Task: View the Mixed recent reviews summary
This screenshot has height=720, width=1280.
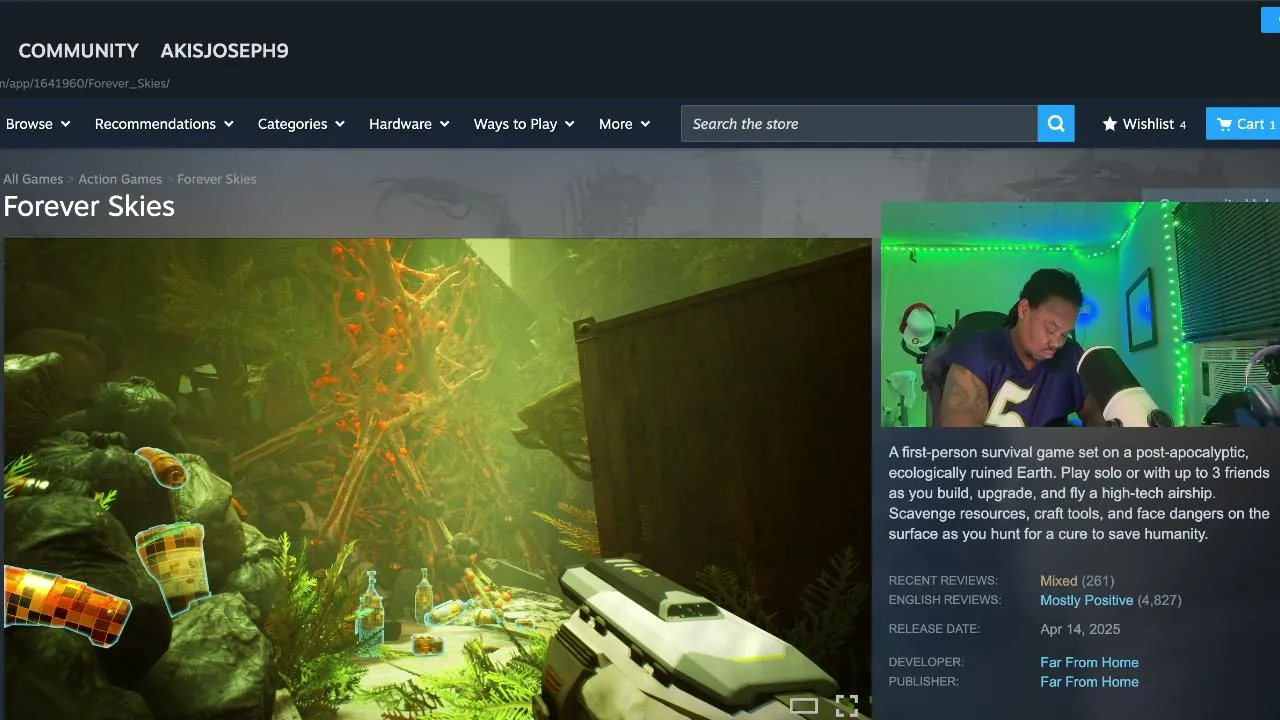Action: point(1058,581)
